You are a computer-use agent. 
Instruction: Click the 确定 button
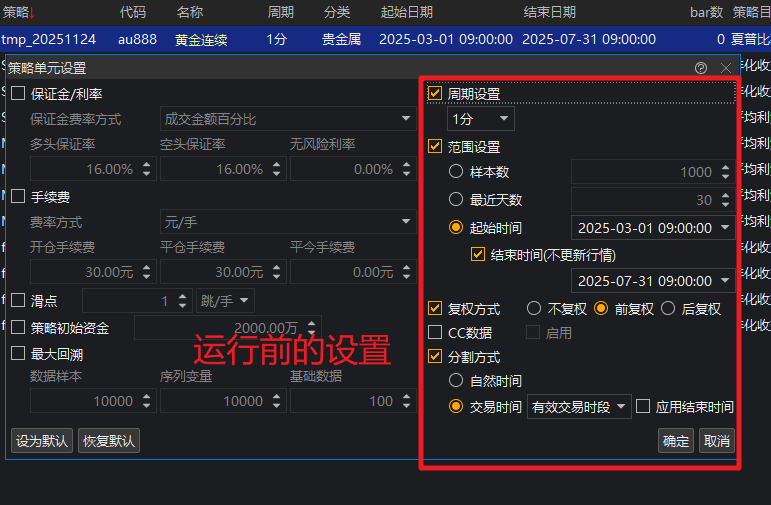[x=676, y=440]
